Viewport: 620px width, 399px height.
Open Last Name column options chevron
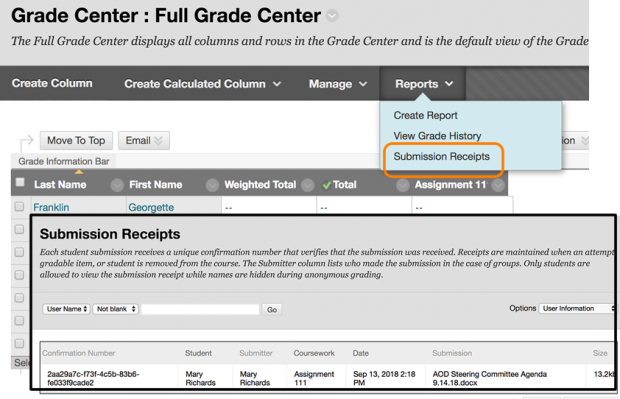click(x=117, y=185)
